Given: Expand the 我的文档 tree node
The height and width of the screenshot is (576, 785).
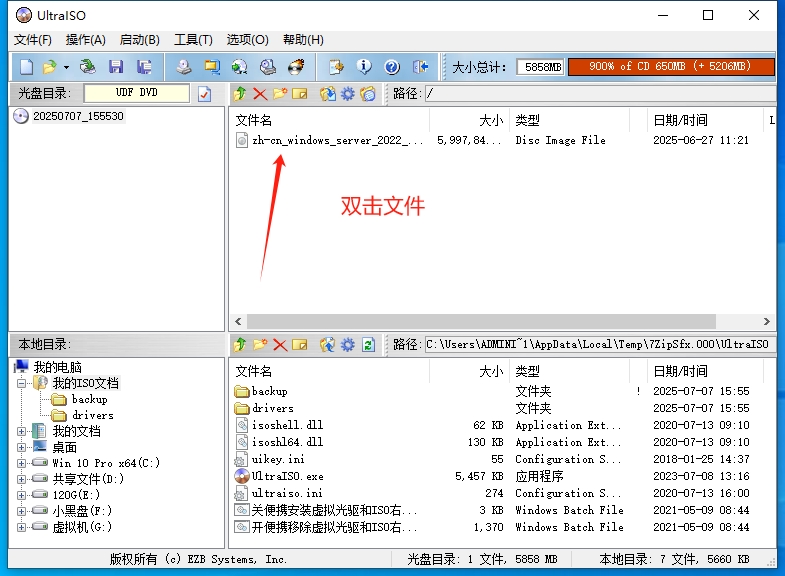Looking at the screenshot, I should (x=21, y=431).
